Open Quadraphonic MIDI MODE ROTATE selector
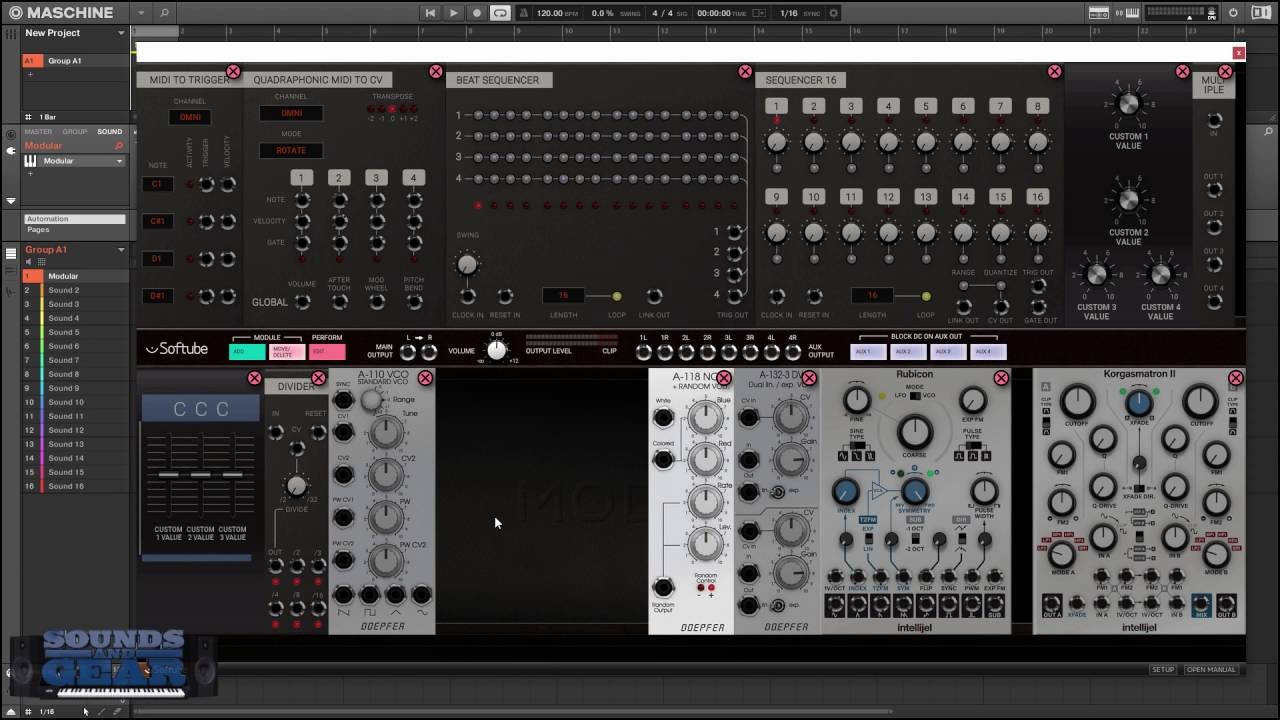The width and height of the screenshot is (1280, 720). 291,151
